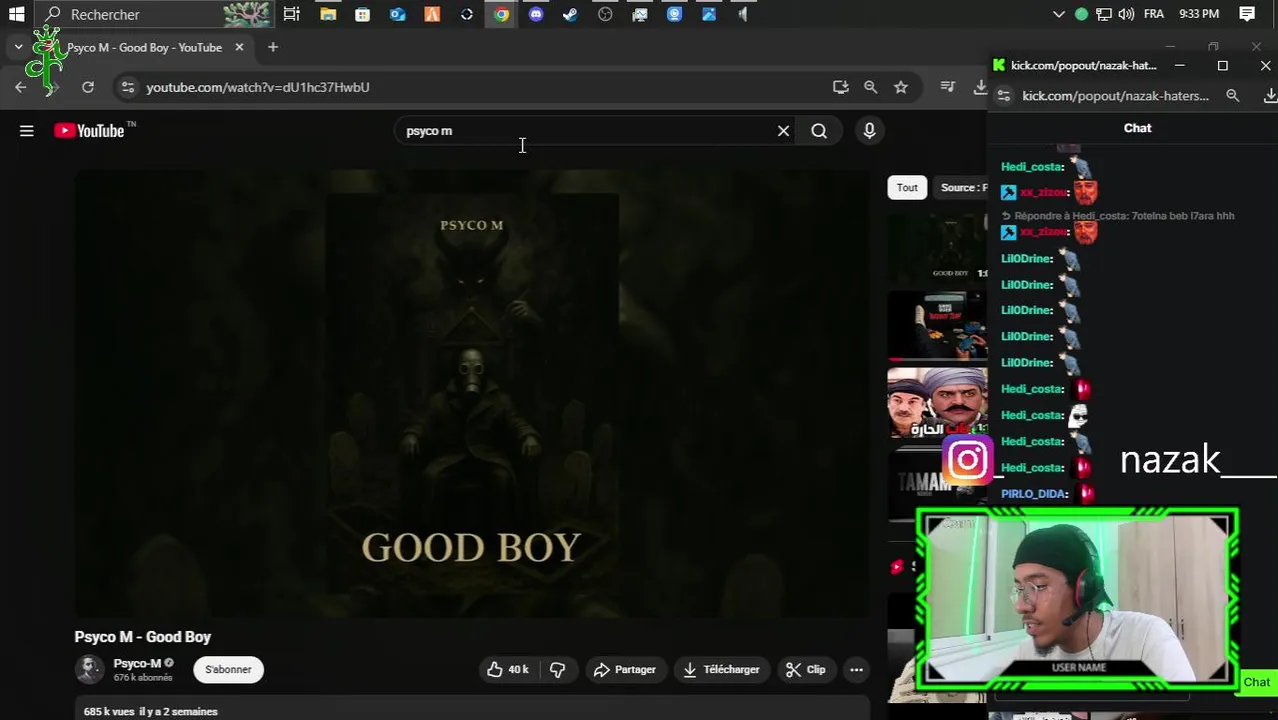1278x720 pixels.
Task: Install the YouTube app from address bar
Action: click(x=840, y=87)
